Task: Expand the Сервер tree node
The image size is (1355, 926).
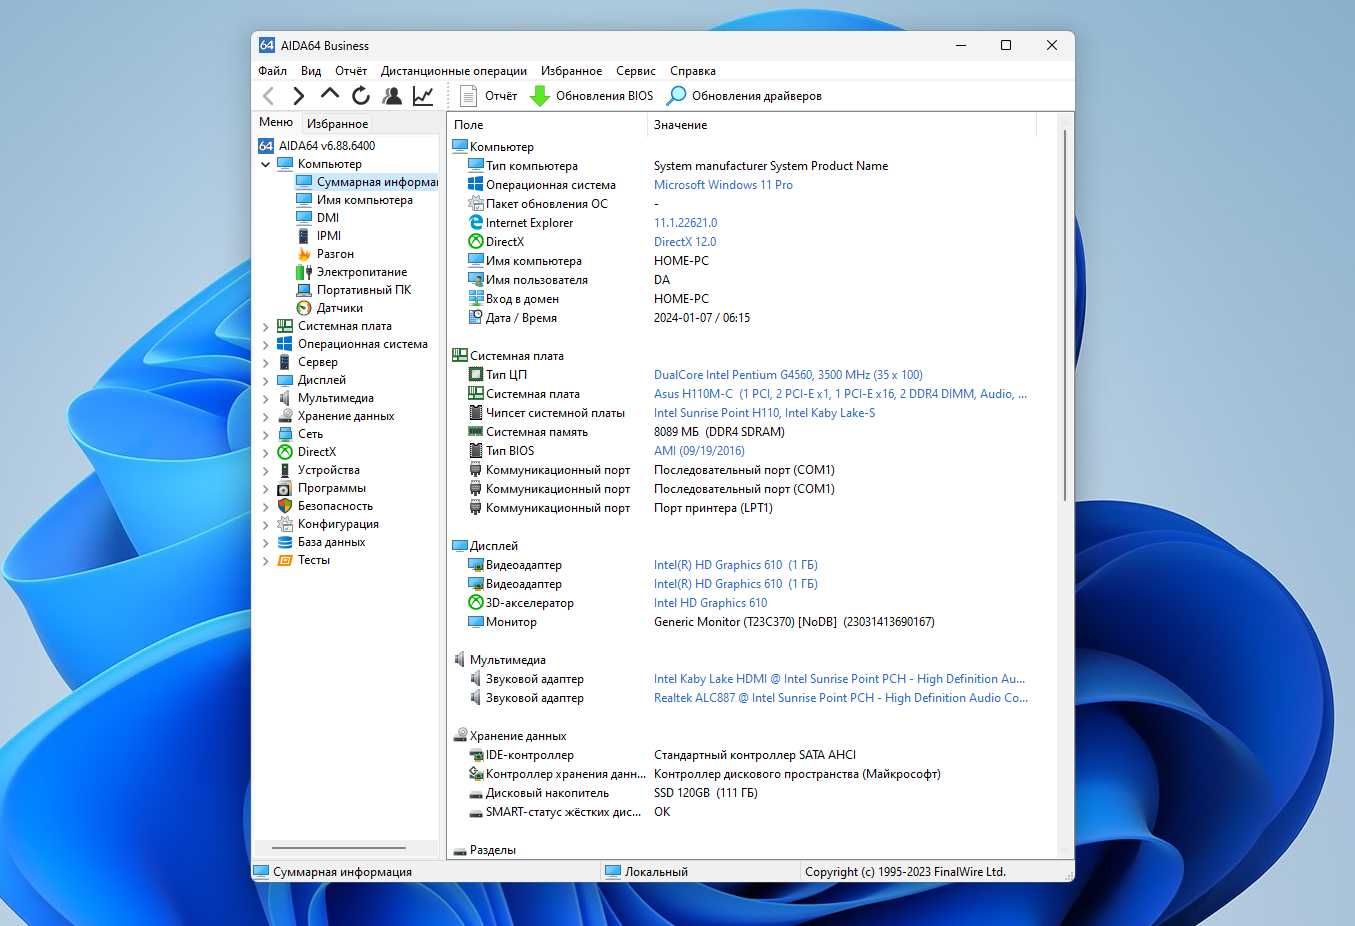Action: (266, 362)
